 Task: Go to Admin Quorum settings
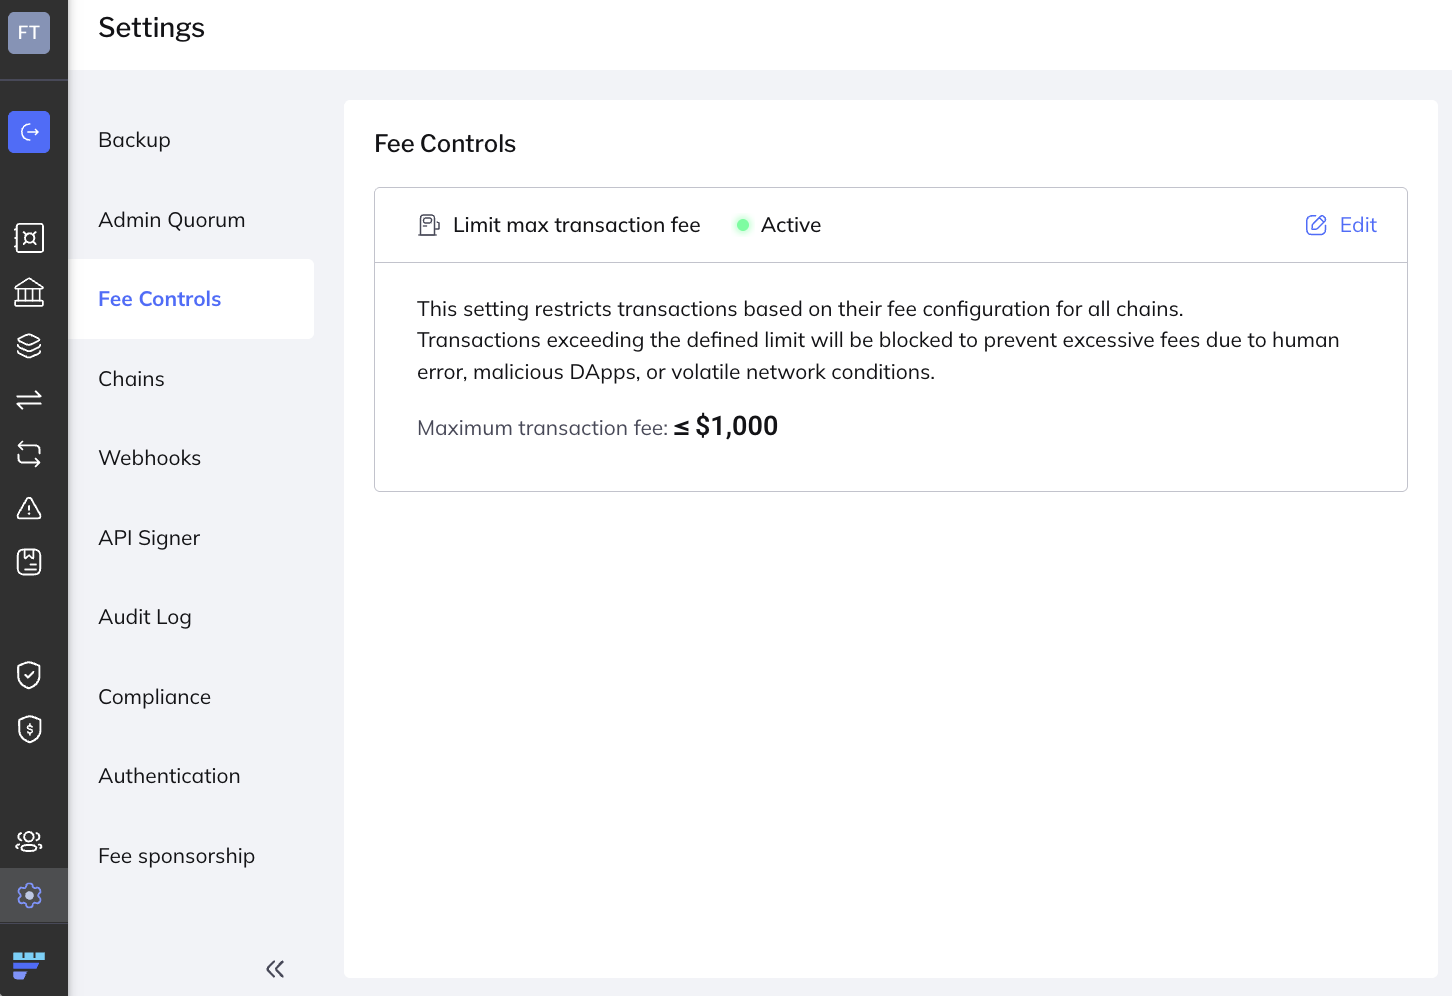pos(171,220)
